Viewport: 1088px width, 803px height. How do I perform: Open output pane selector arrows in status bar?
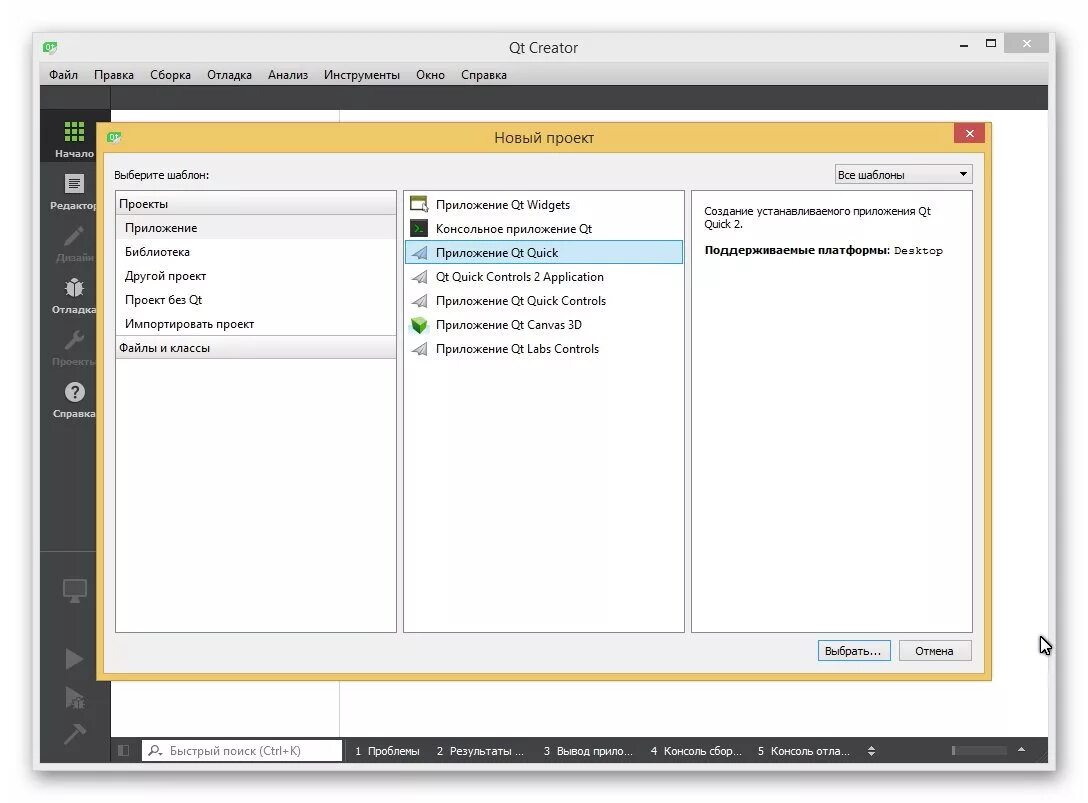point(872,751)
